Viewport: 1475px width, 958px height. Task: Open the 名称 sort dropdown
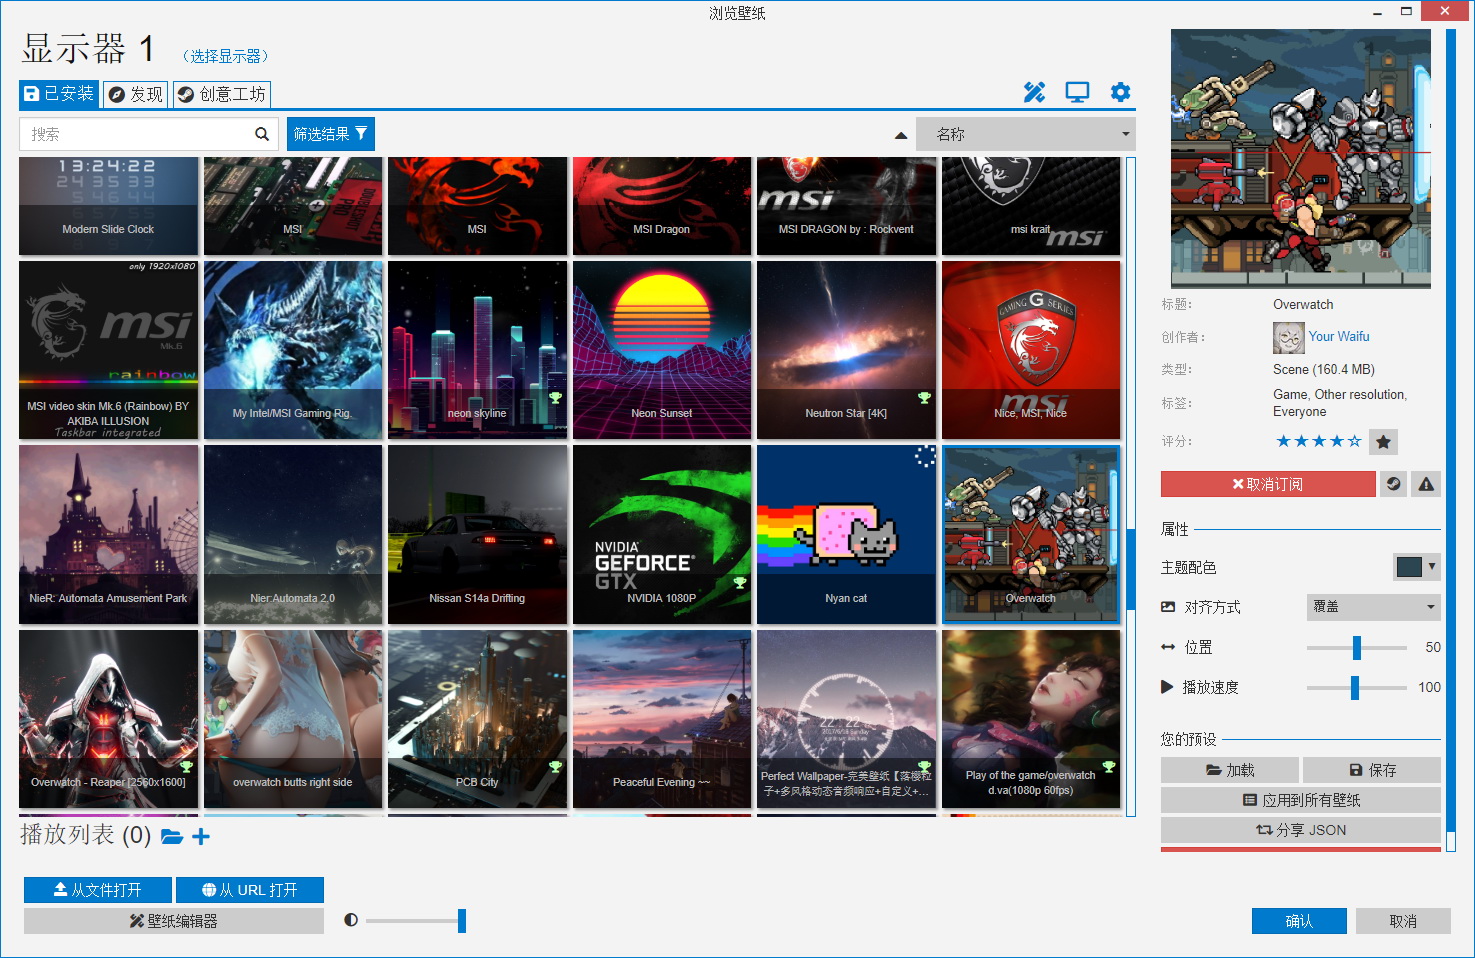click(1026, 134)
